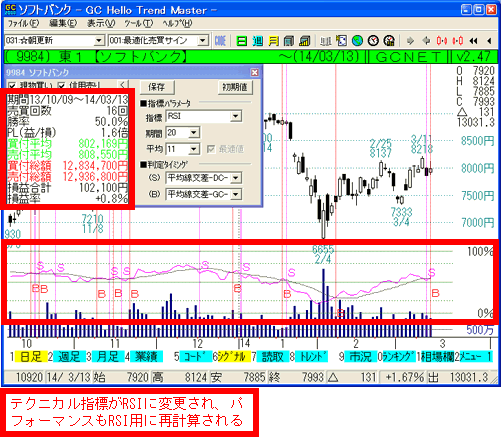The image size is (501, 437).
Task: Expand the 期間 20 dropdown
Action: click(194, 133)
